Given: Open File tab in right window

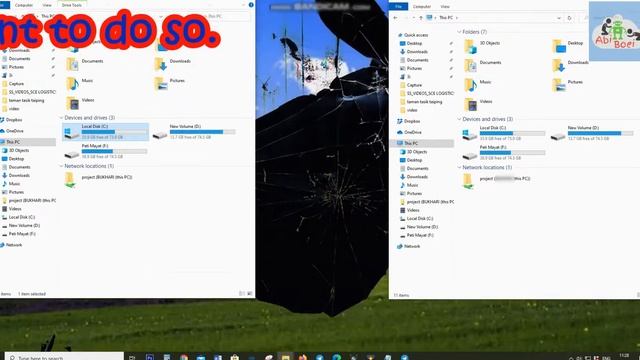Looking at the screenshot, I should coord(398,7).
